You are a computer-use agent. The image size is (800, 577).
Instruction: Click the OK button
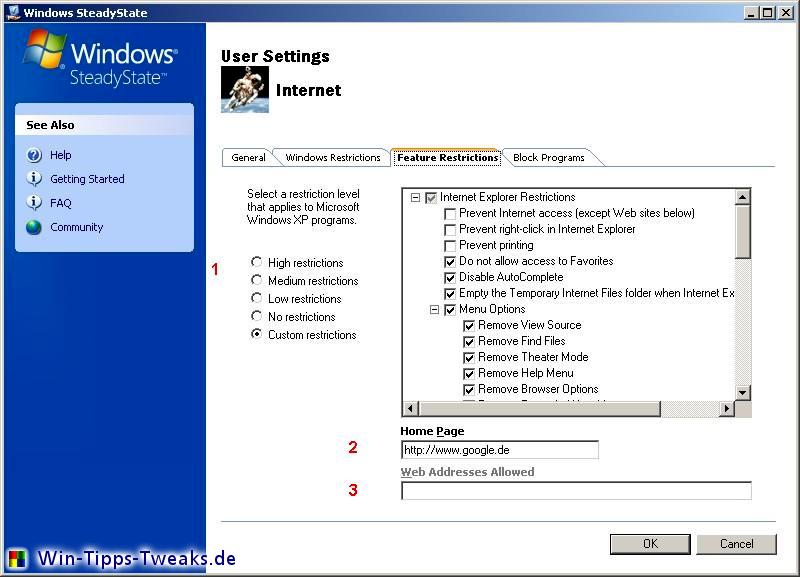click(650, 544)
